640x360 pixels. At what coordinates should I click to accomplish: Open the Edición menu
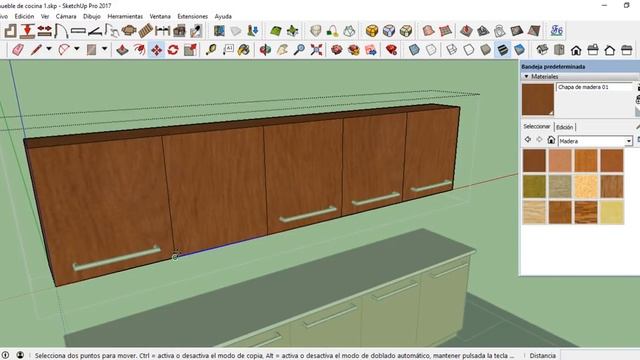click(x=24, y=16)
